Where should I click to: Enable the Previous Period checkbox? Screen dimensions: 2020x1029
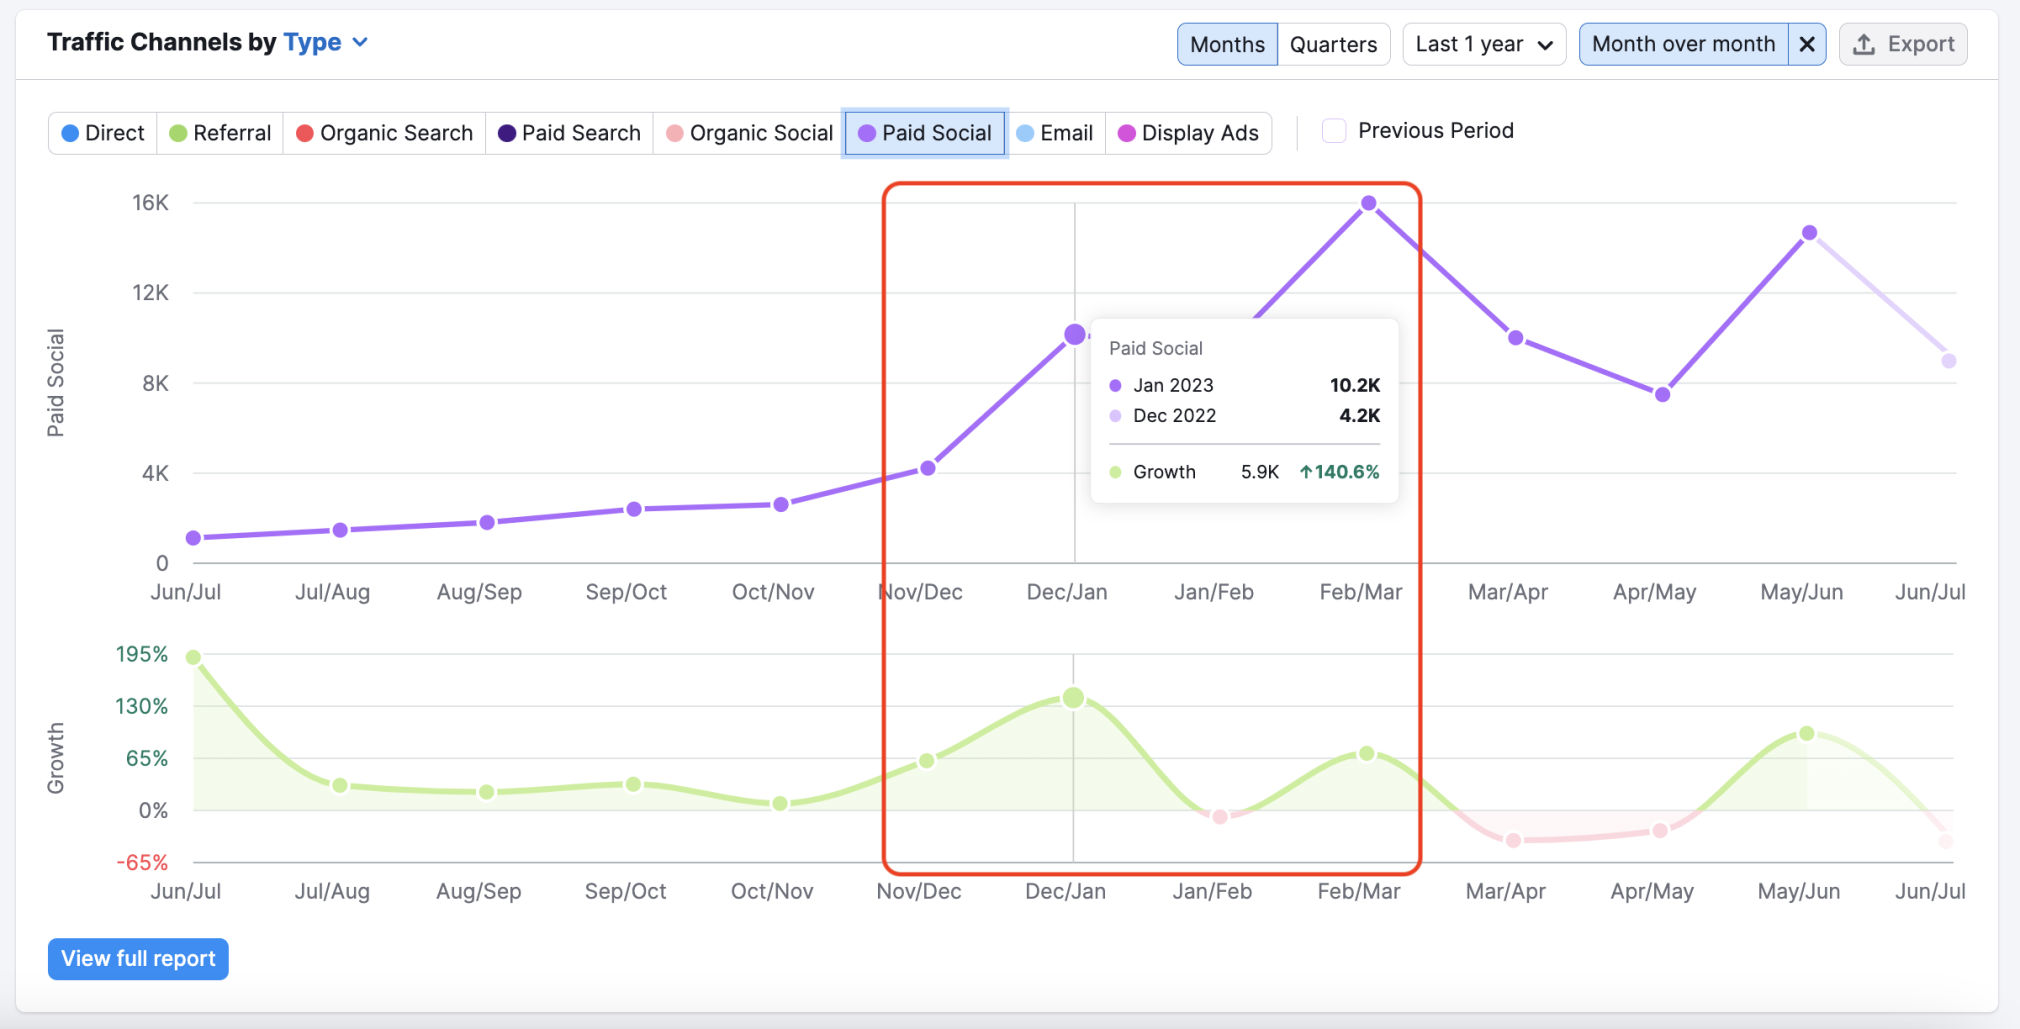point(1334,131)
